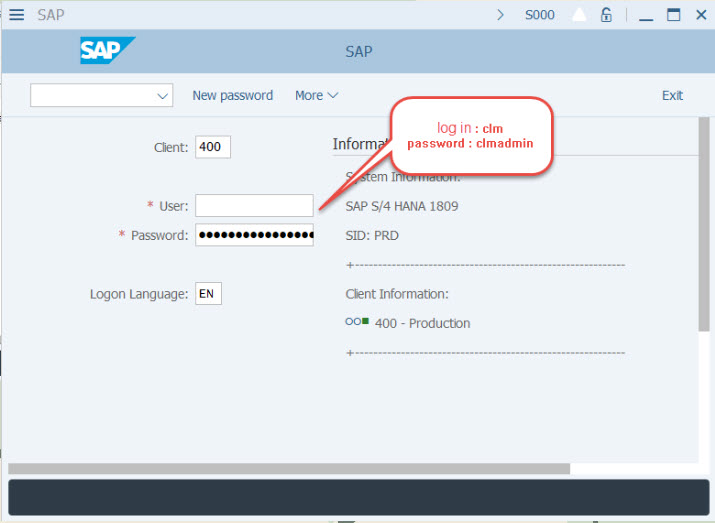Click the SAP logo
The image size is (715, 523).
pos(108,50)
